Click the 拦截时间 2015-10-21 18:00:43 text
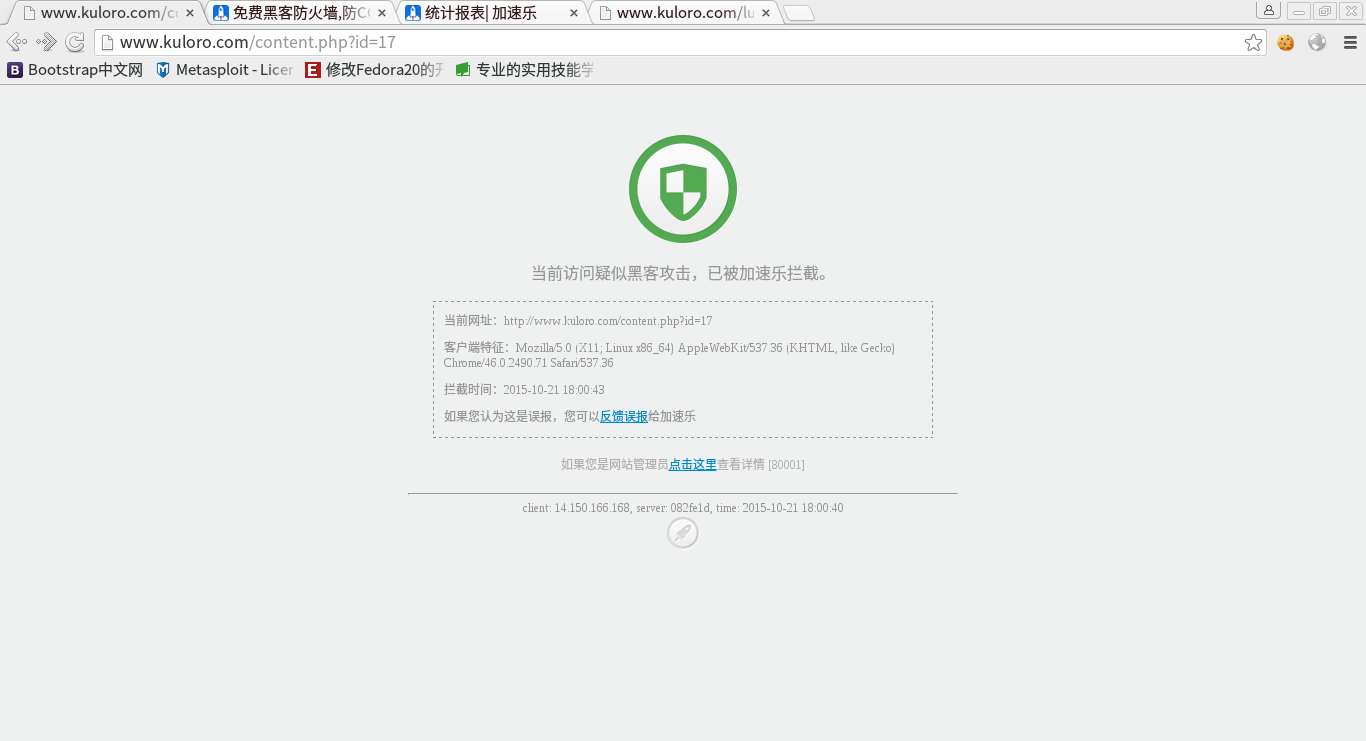The image size is (1366, 741). [524, 390]
